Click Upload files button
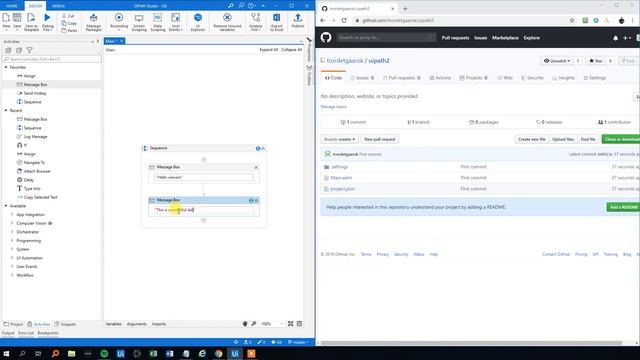The image size is (640, 360). [563, 139]
